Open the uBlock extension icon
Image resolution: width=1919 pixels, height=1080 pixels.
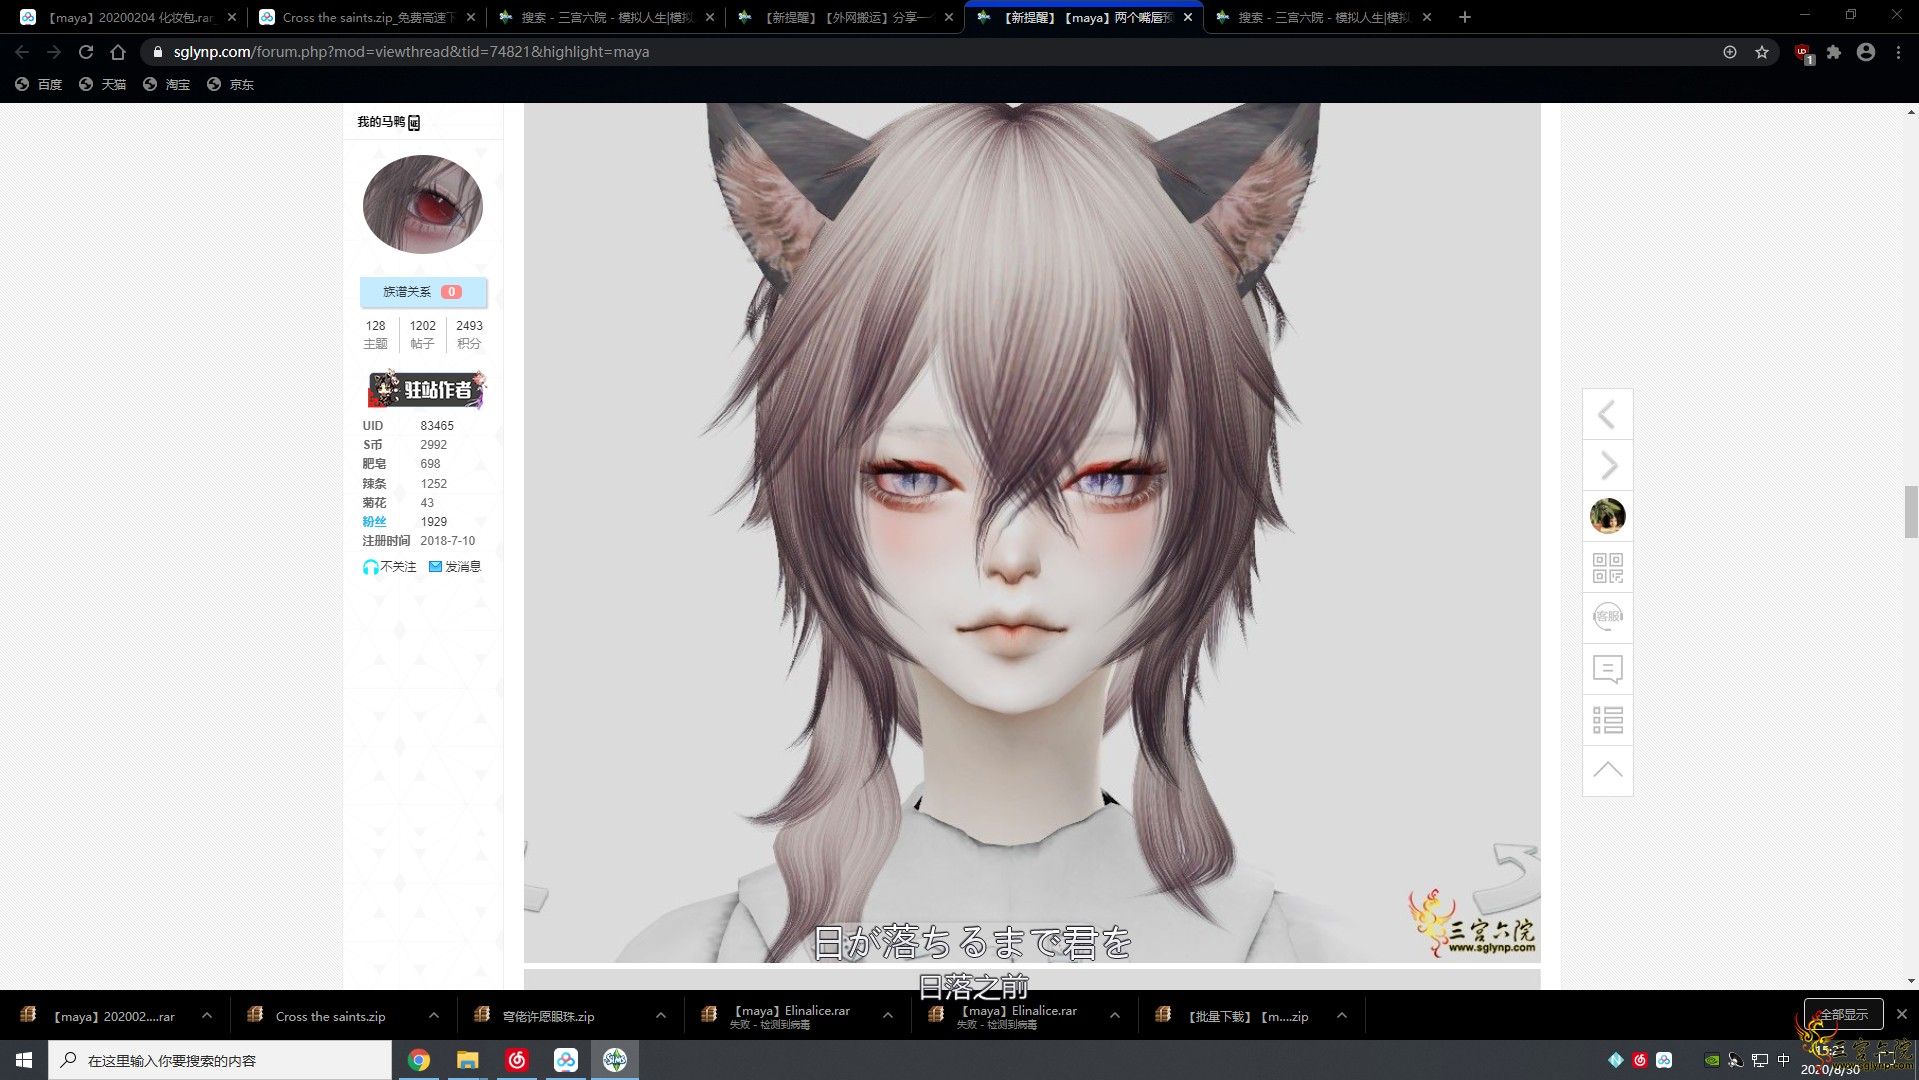[1804, 53]
